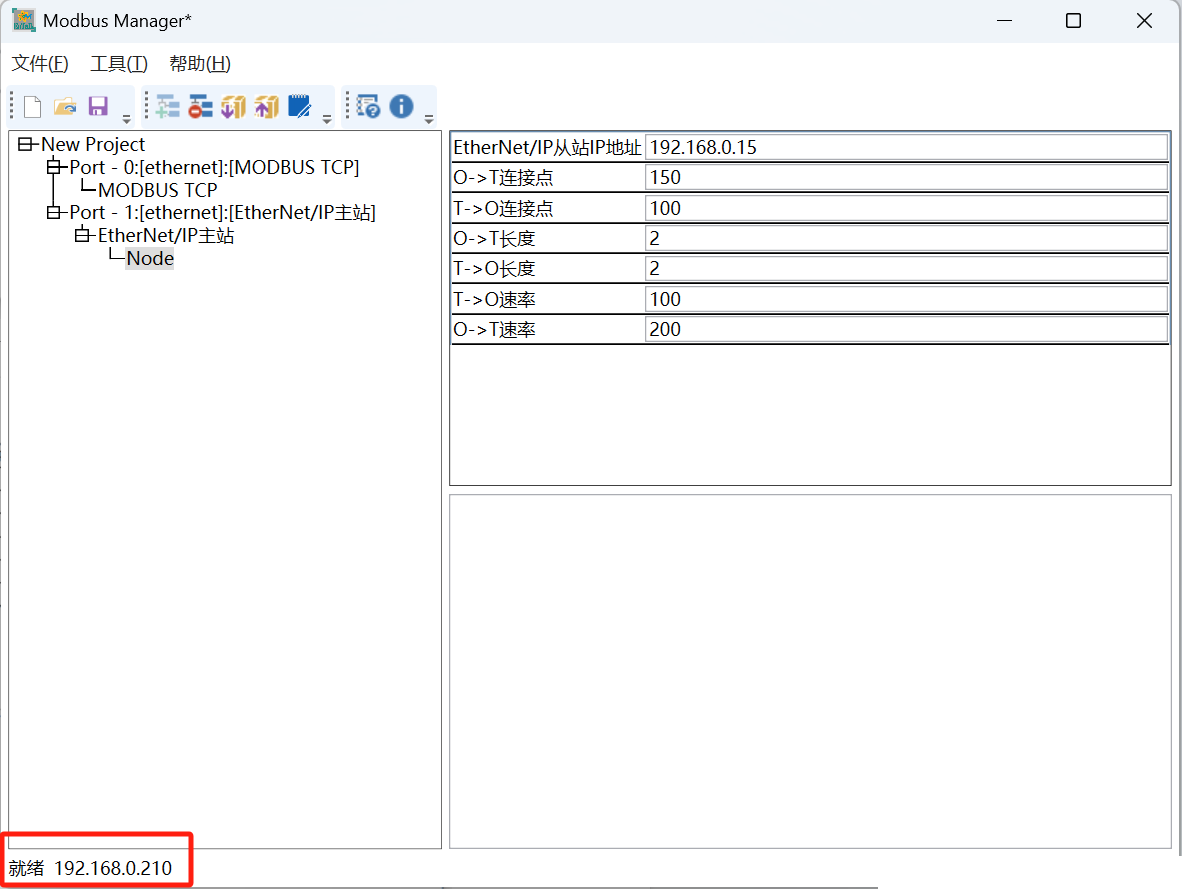The width and height of the screenshot is (1182, 889).
Task: Open node toolbar overflow options arrow
Action: (326, 118)
